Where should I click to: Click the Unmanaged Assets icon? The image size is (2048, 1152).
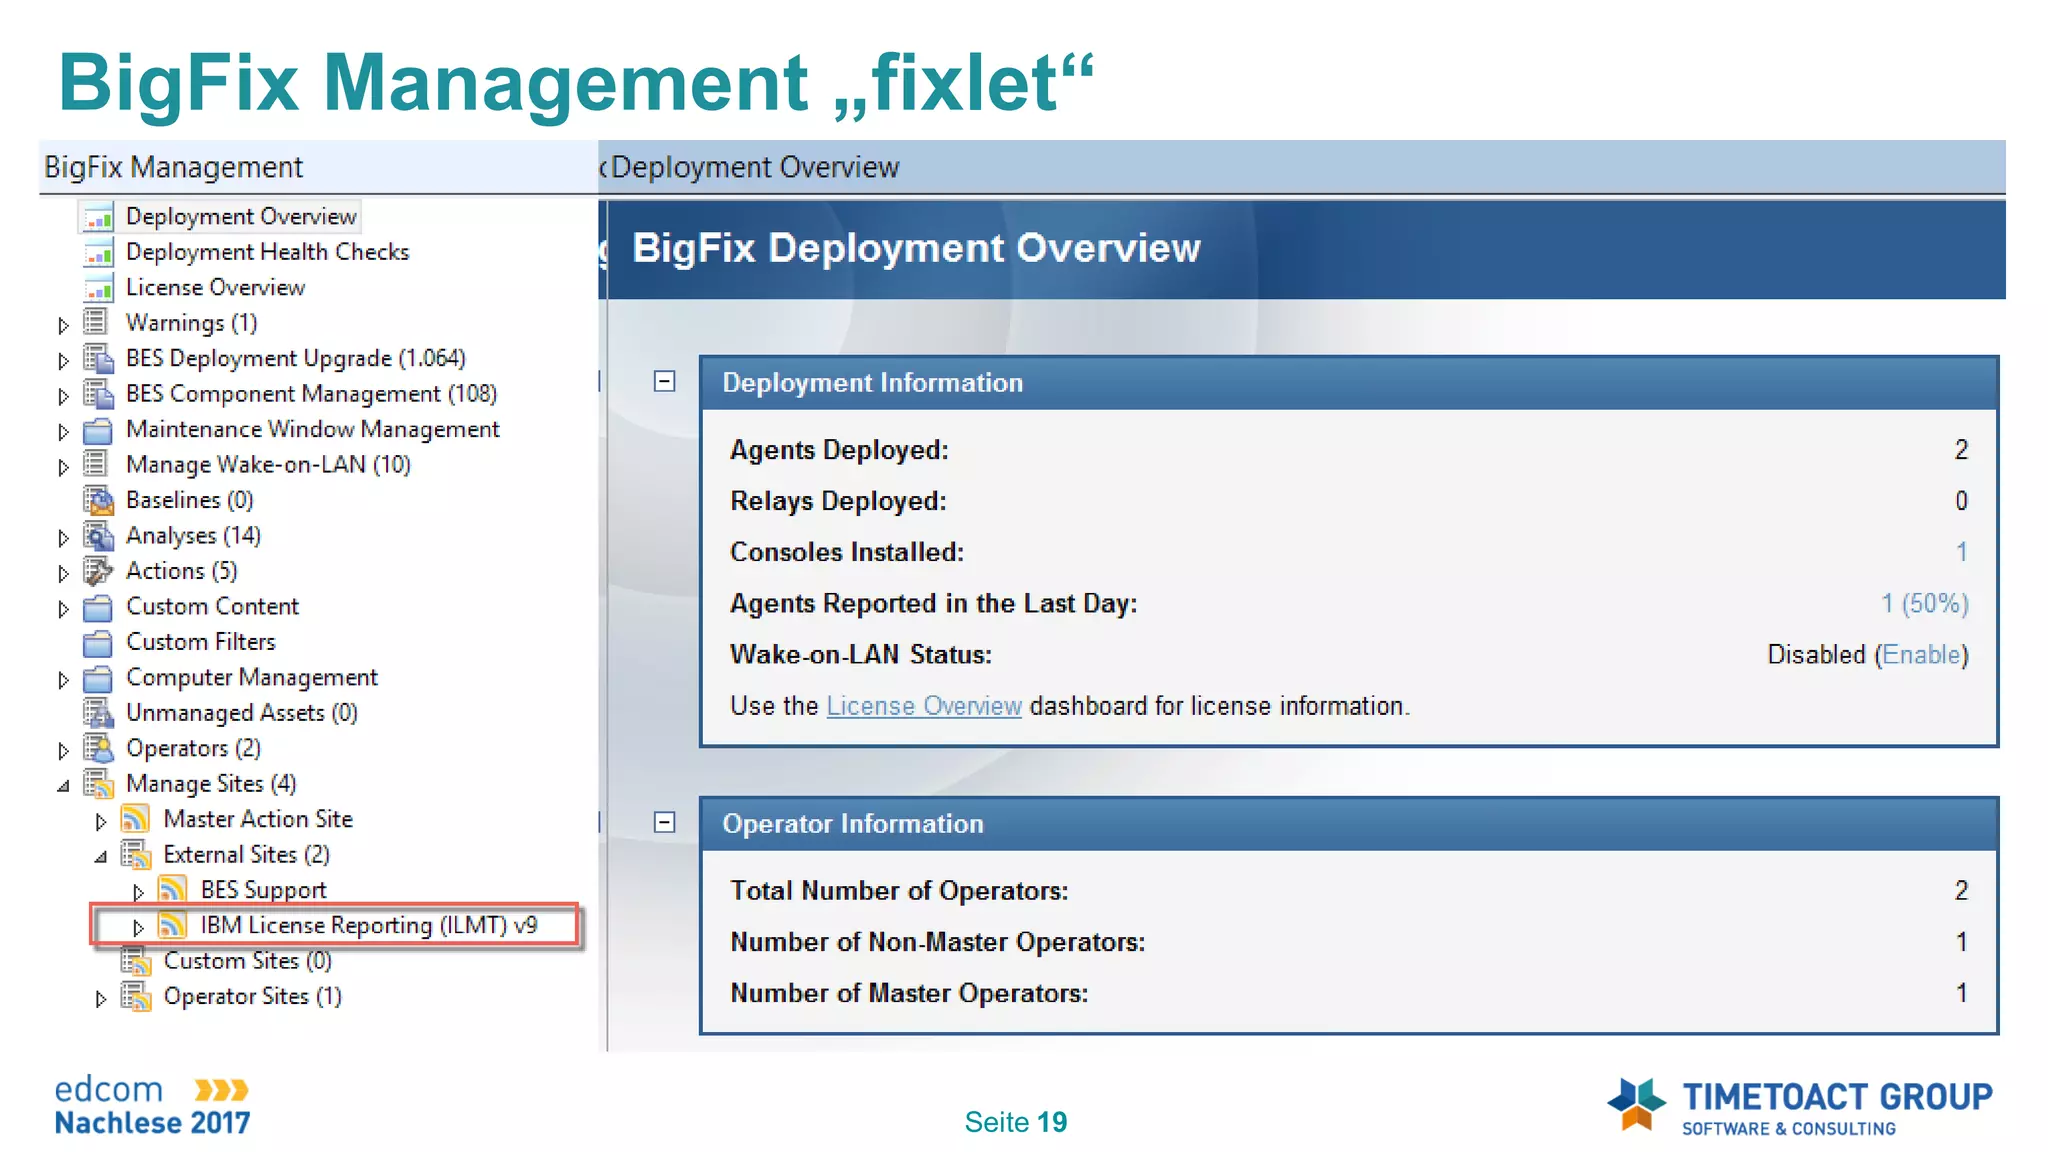pyautogui.click(x=98, y=713)
